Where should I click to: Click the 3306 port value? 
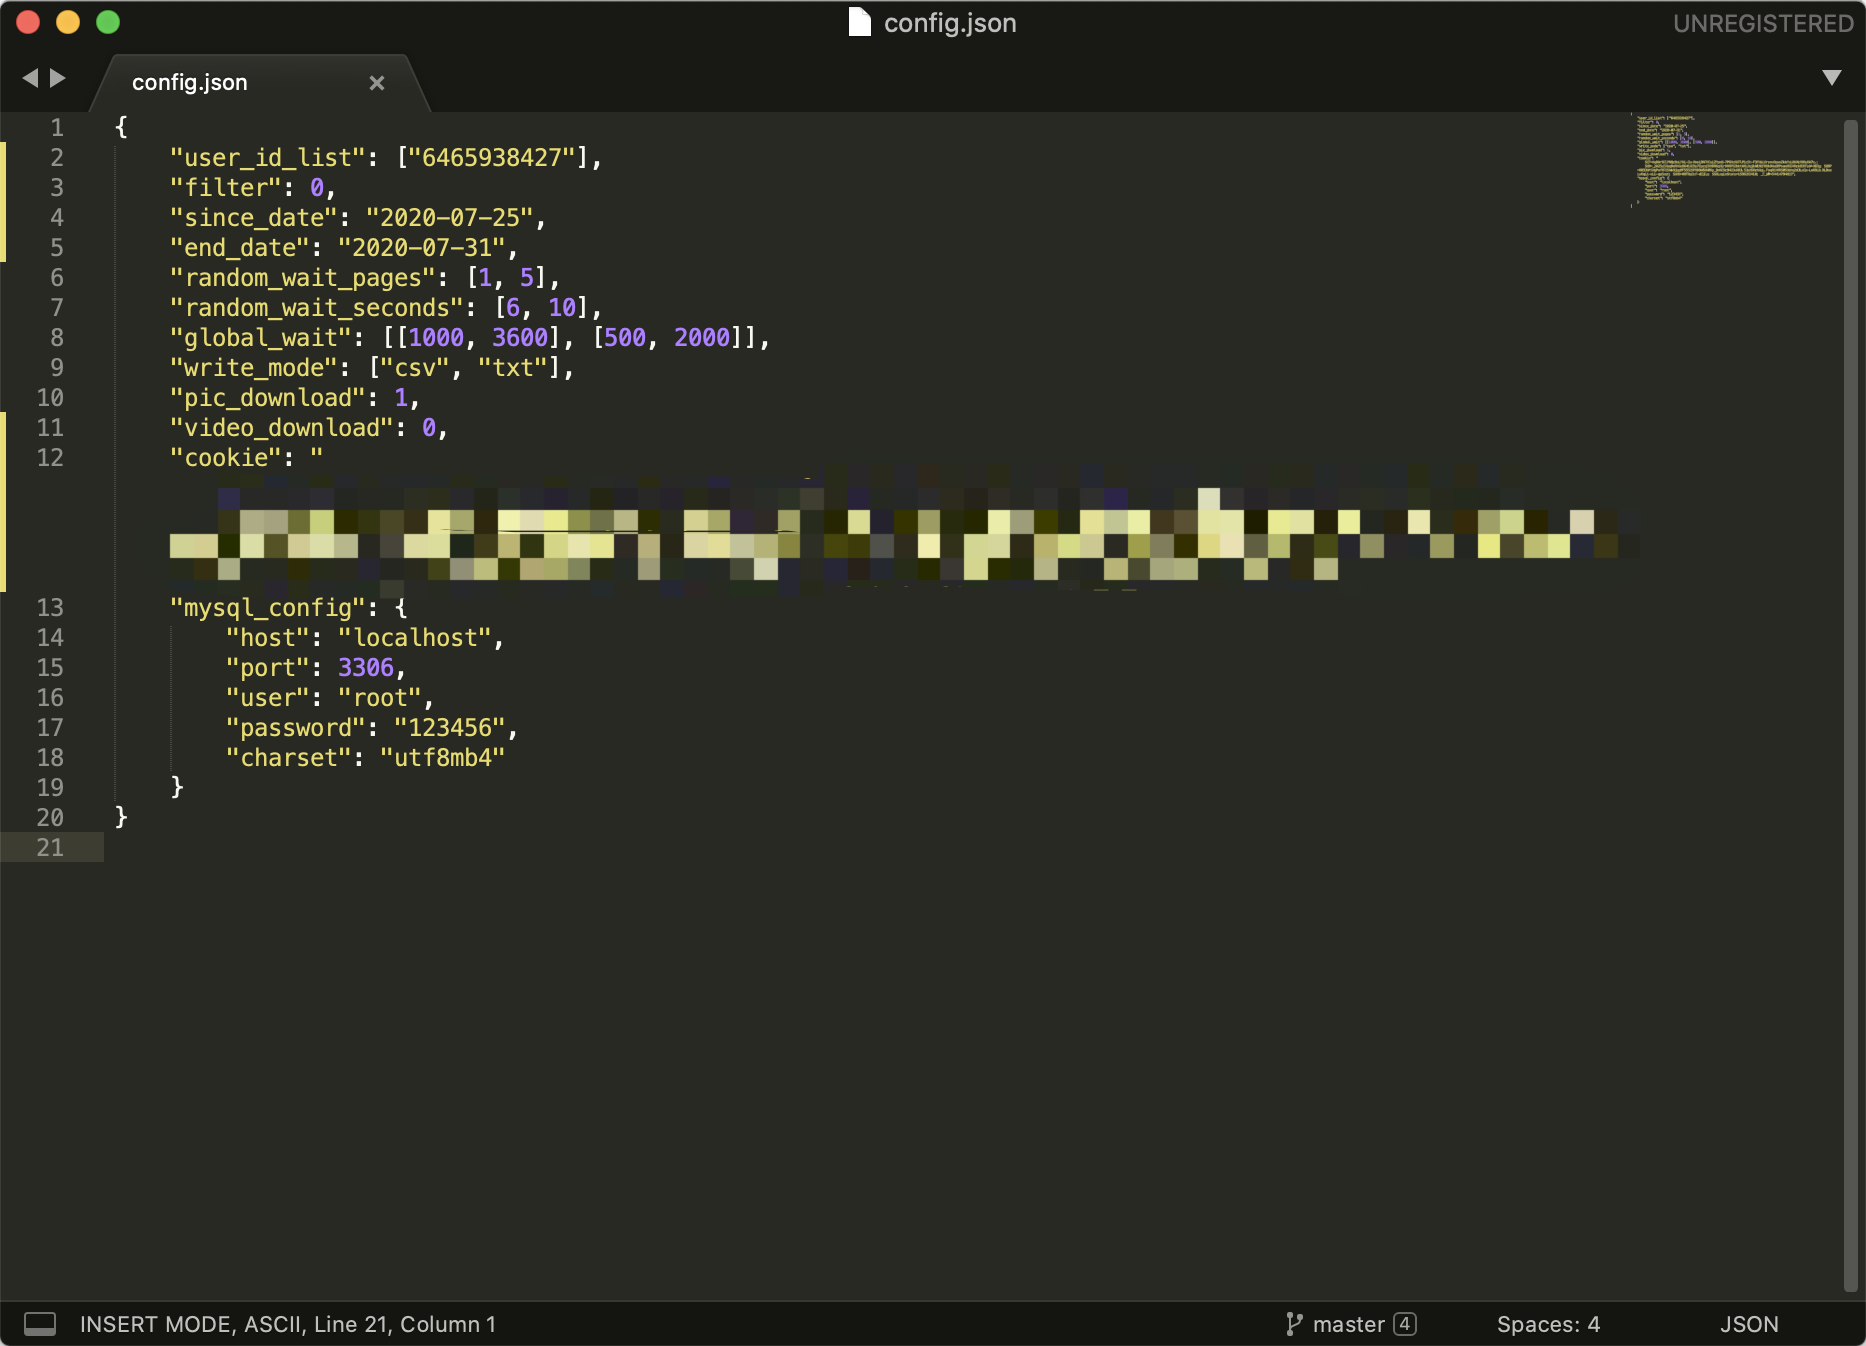click(x=365, y=668)
